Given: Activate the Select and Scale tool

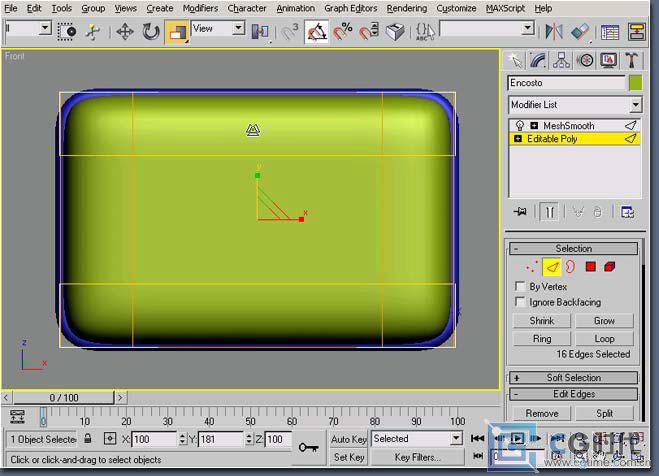Looking at the screenshot, I should pyautogui.click(x=177, y=32).
